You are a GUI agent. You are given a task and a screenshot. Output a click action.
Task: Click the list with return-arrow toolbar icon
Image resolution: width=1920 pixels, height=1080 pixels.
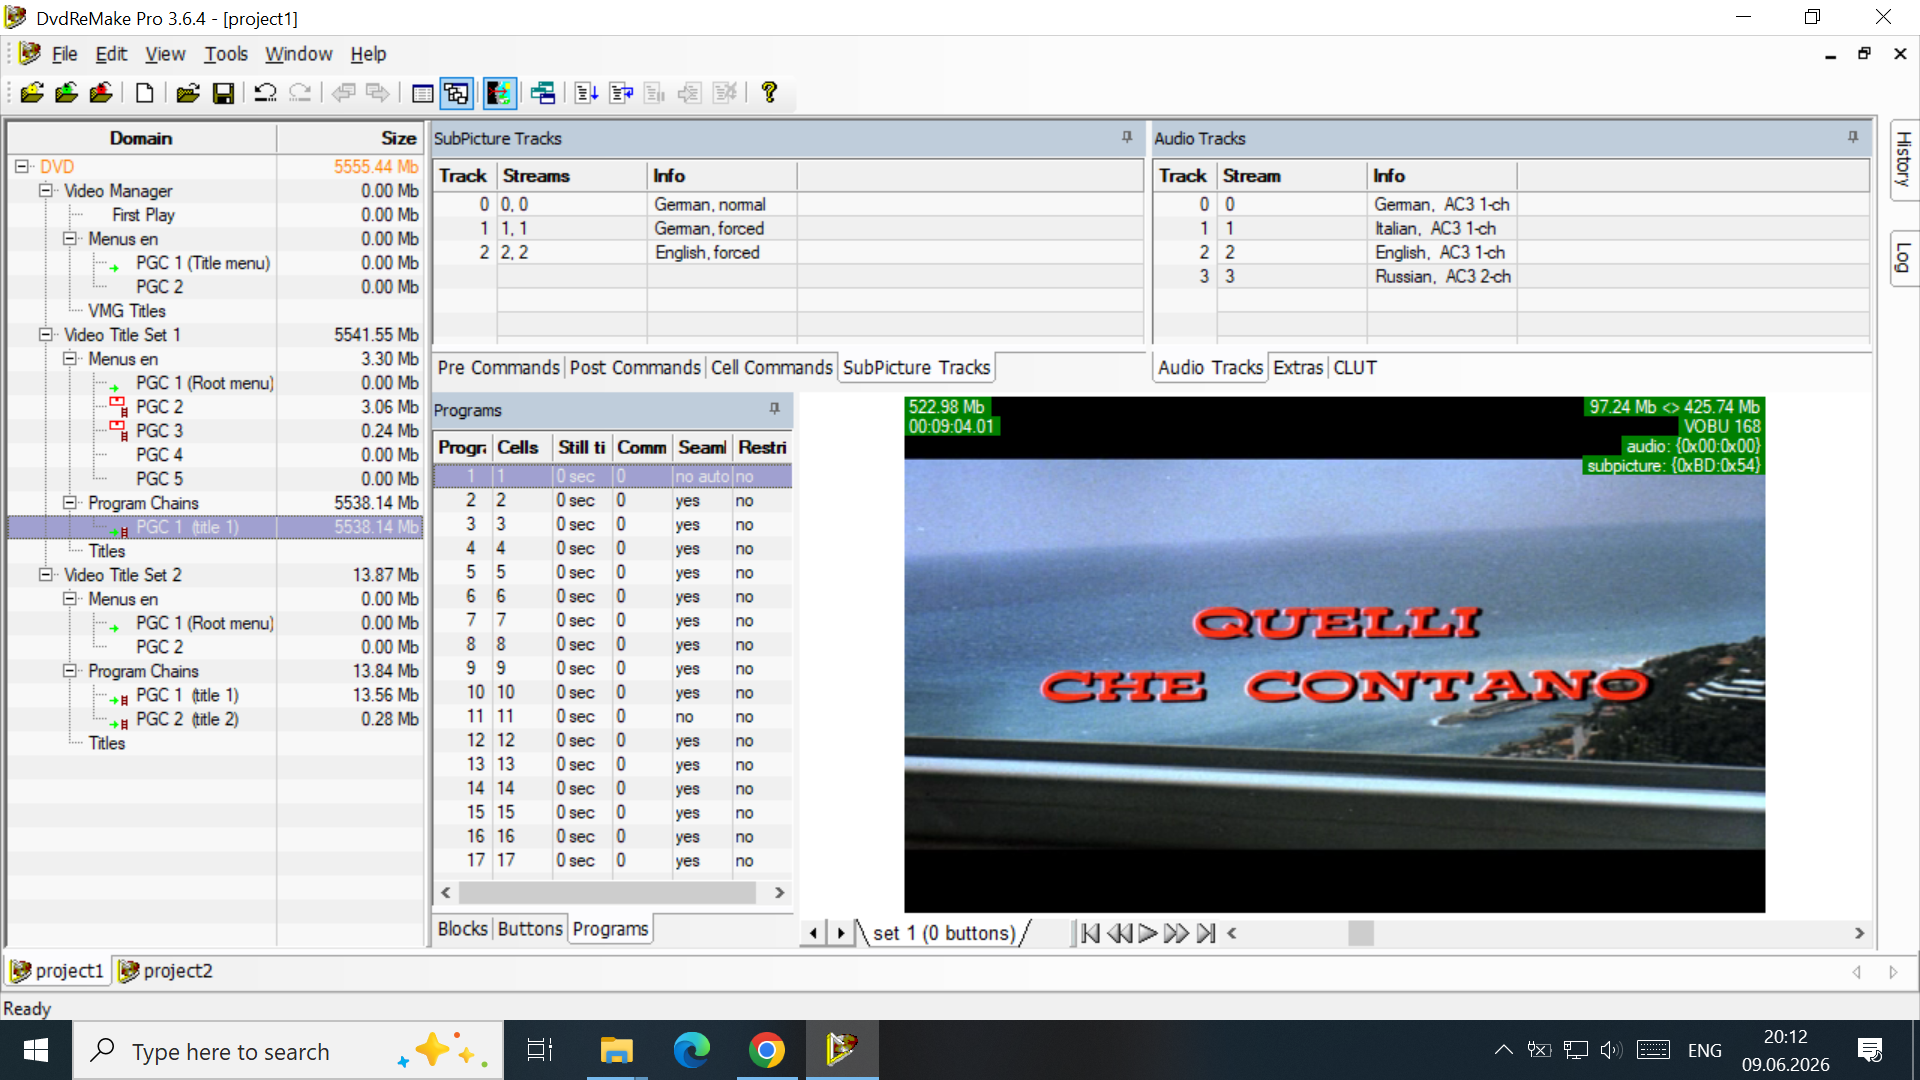(621, 93)
